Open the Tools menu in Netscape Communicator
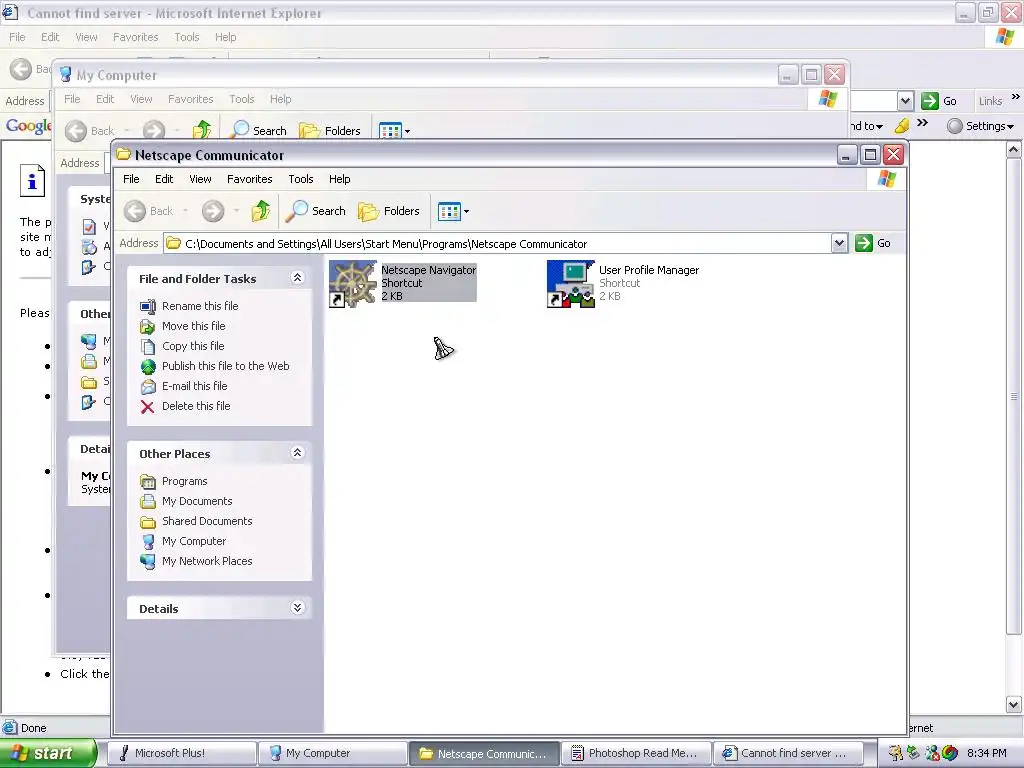This screenshot has width=1024, height=768. 301,179
